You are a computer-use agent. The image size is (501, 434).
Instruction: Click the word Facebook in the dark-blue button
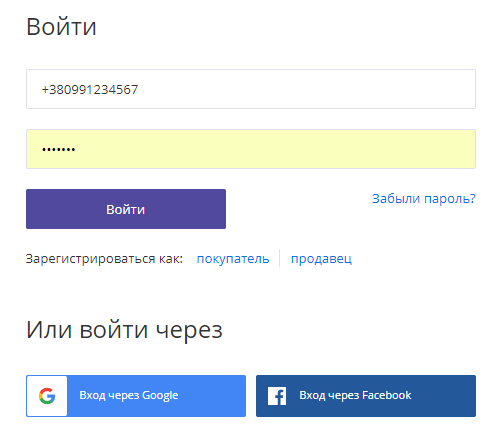[387, 395]
